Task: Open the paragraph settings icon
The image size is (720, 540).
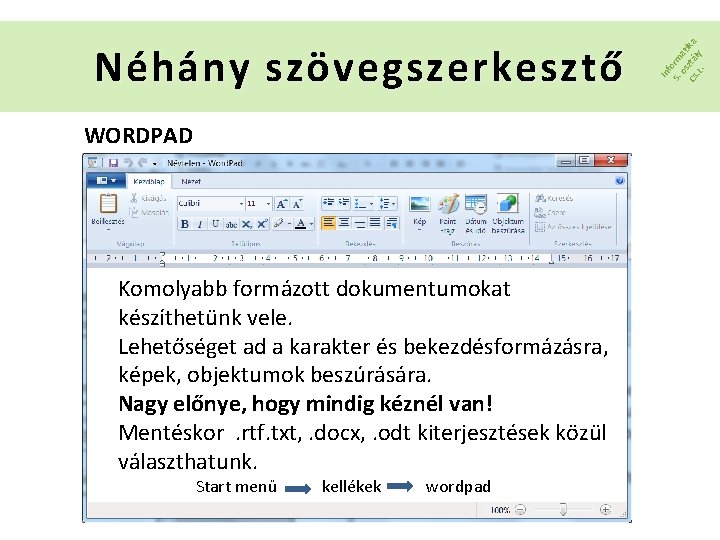Action: coord(392,223)
